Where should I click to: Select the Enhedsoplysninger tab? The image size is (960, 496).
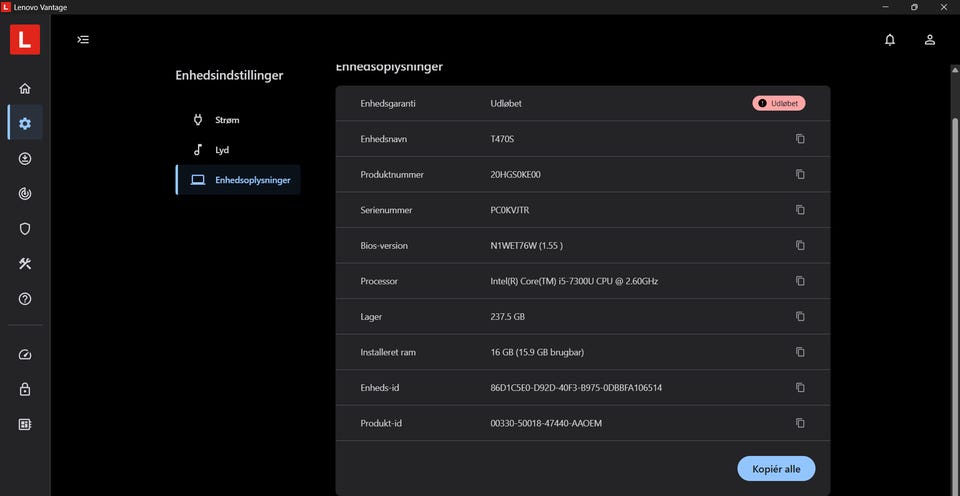pyautogui.click(x=238, y=180)
